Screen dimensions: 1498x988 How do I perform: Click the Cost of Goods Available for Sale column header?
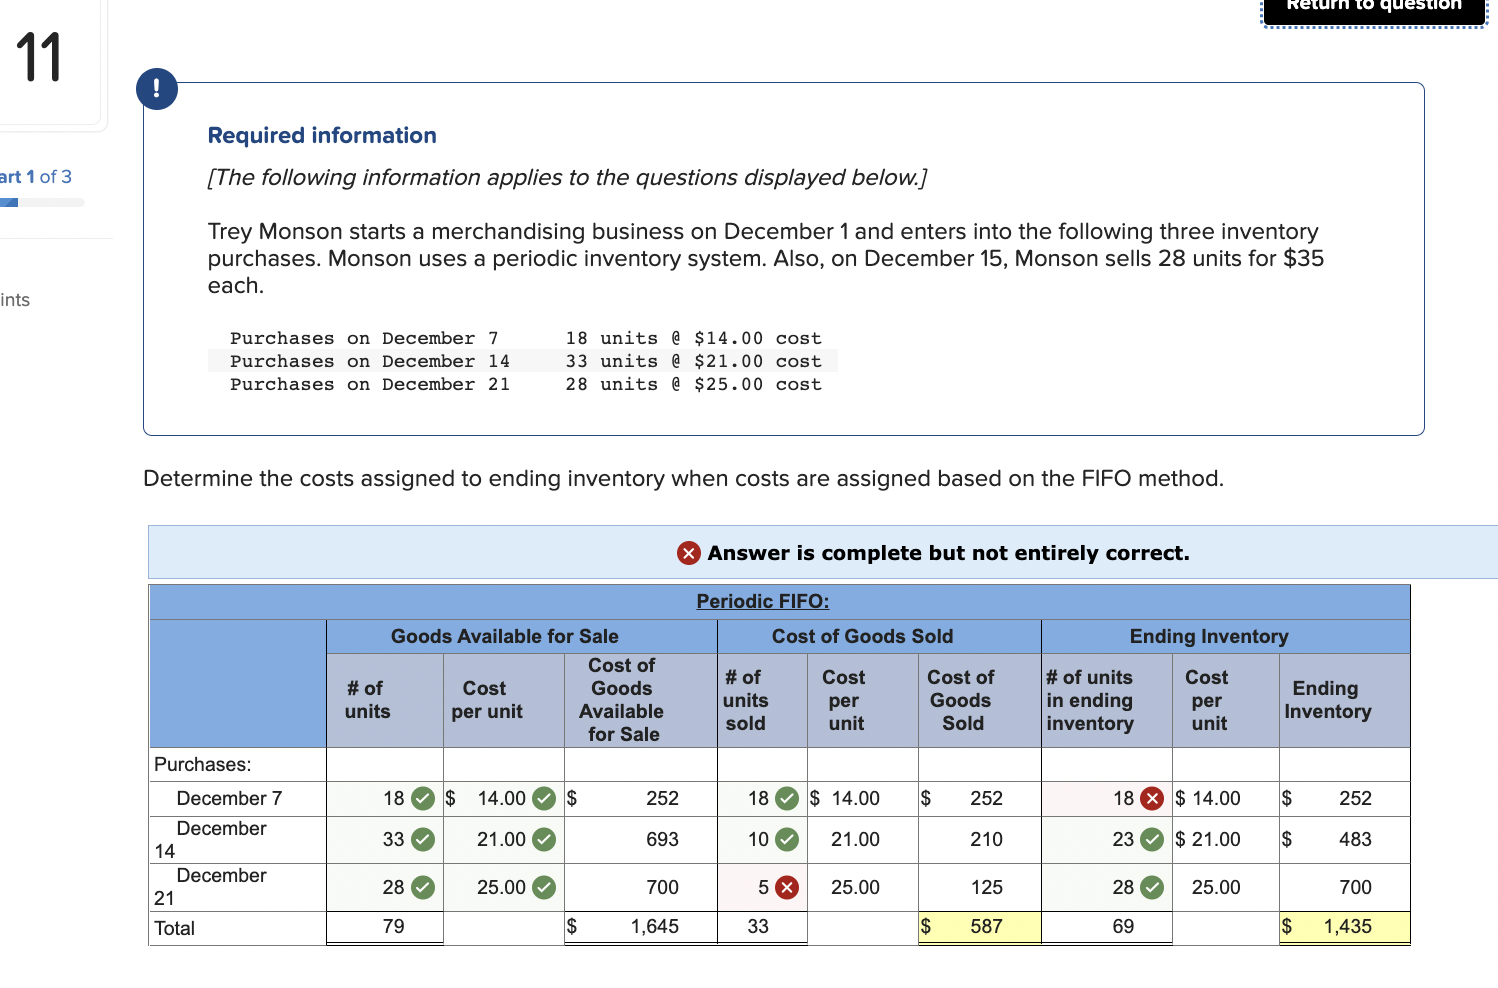pyautogui.click(x=622, y=700)
